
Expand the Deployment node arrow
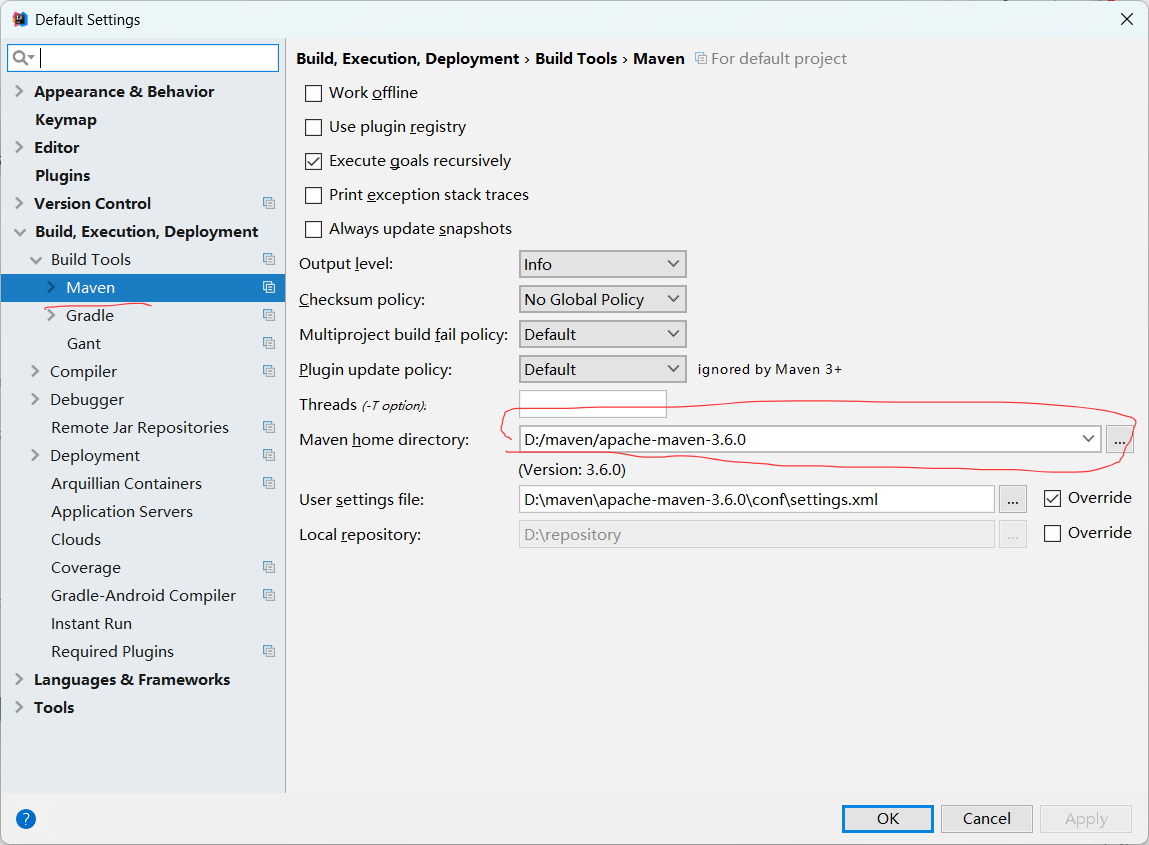(x=34, y=455)
